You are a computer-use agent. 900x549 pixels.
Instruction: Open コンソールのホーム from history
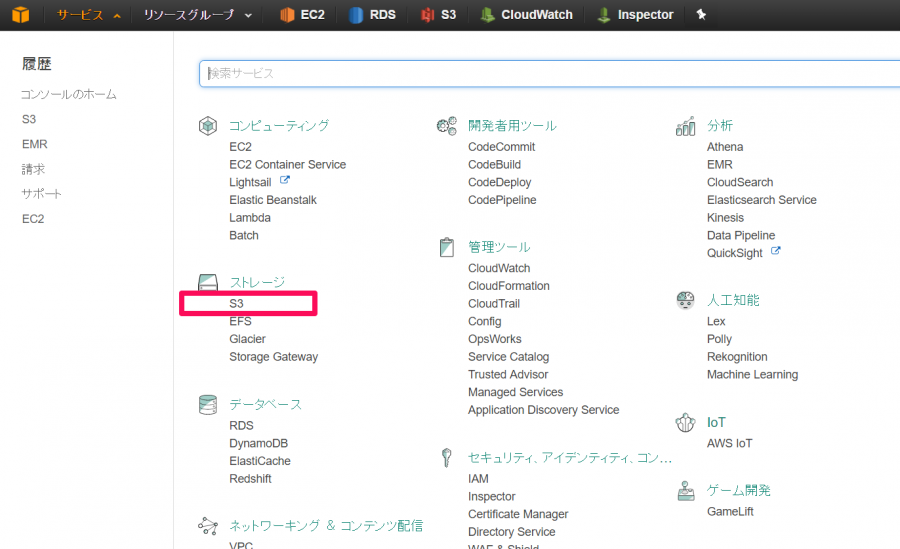coord(69,94)
